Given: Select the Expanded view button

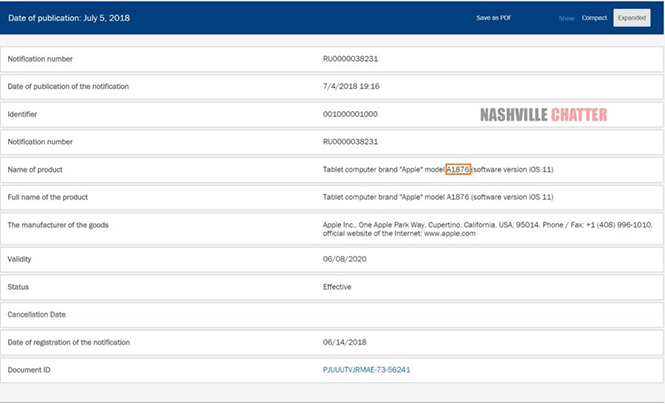Looking at the screenshot, I should point(631,18).
